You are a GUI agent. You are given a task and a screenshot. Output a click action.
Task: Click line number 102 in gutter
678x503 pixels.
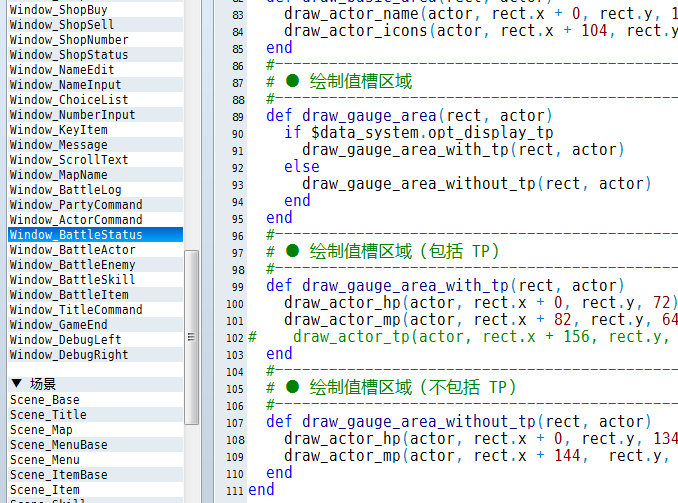click(235, 338)
